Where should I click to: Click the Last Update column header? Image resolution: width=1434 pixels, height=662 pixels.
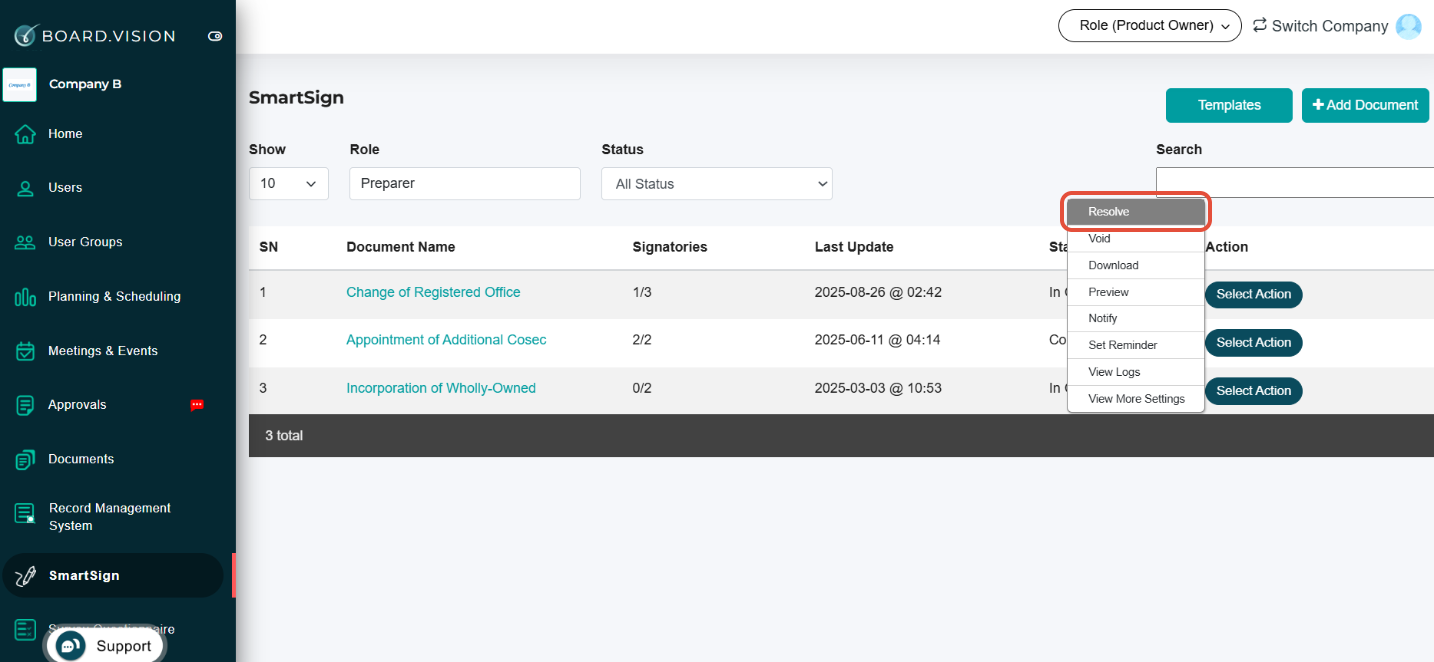pos(854,247)
